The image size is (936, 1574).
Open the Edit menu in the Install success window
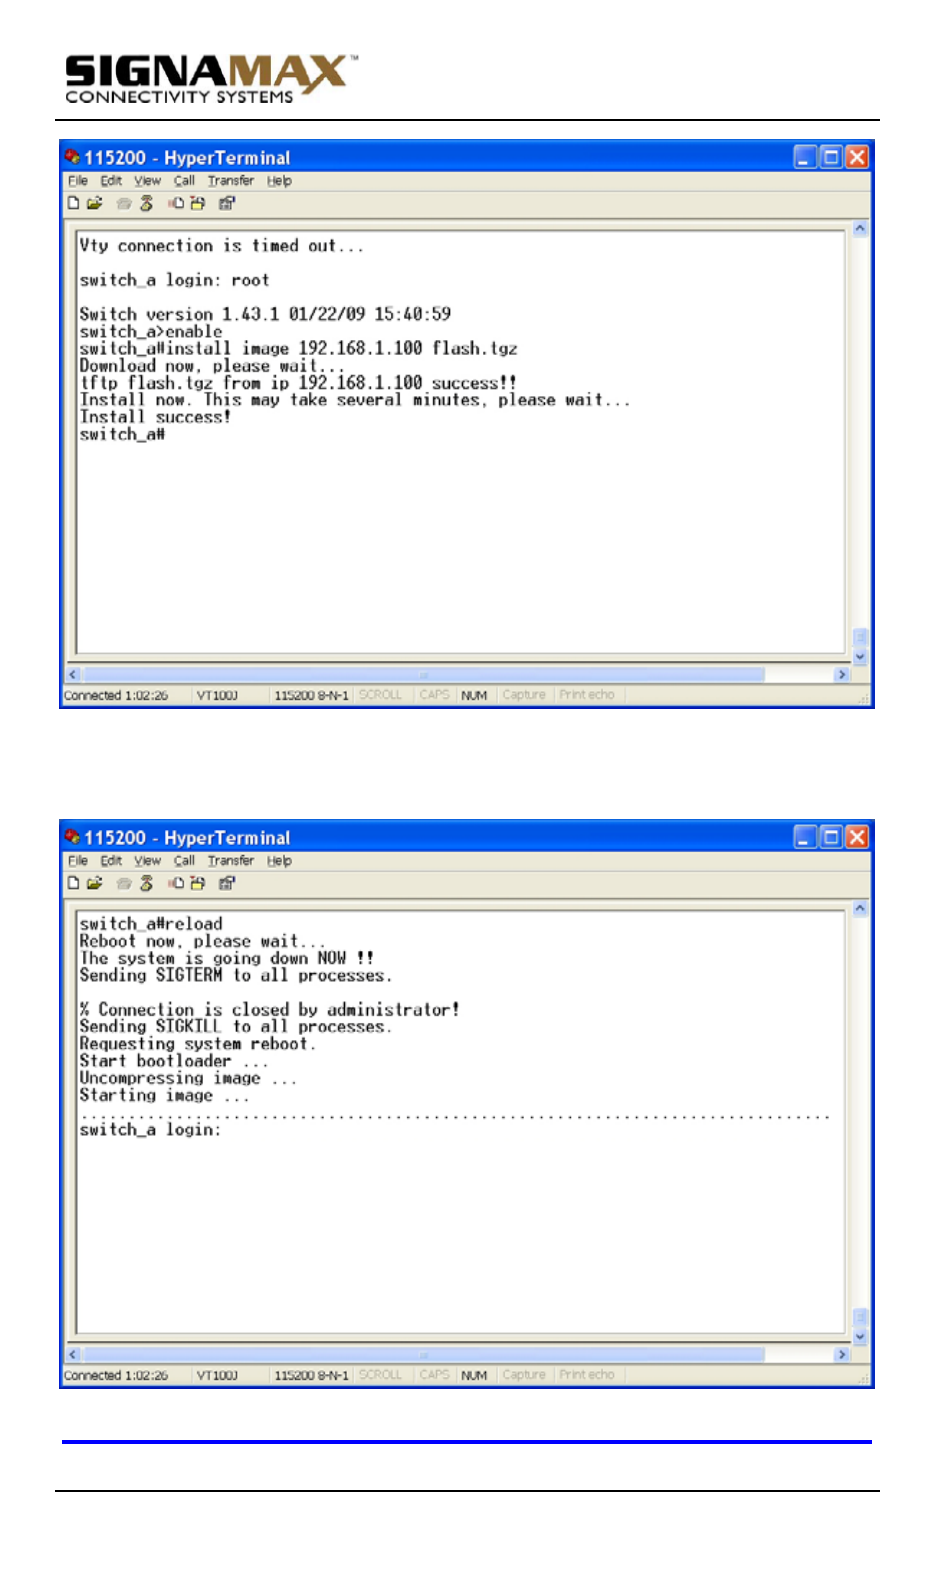(x=111, y=181)
